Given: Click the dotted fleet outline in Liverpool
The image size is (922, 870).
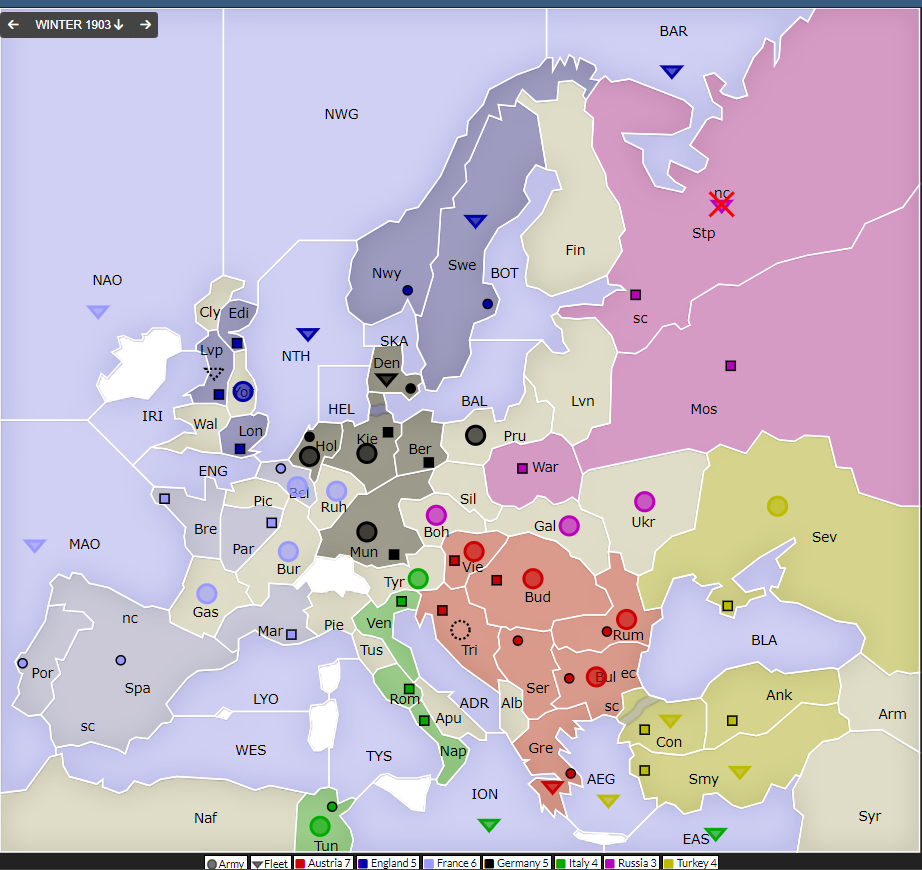Looking at the screenshot, I should tap(213, 373).
